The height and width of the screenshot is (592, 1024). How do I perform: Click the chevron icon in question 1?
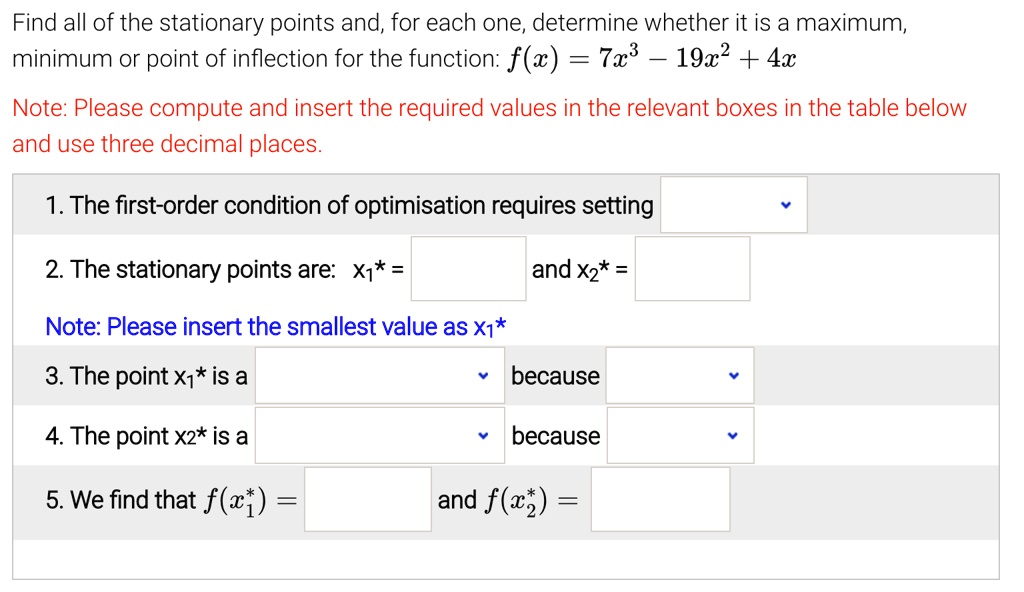784,204
